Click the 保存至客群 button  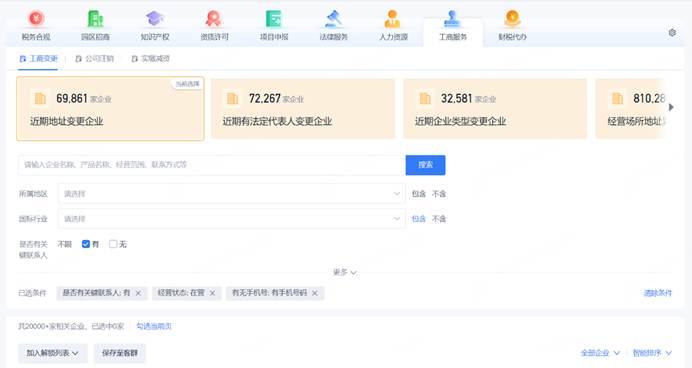pyautogui.click(x=120, y=353)
